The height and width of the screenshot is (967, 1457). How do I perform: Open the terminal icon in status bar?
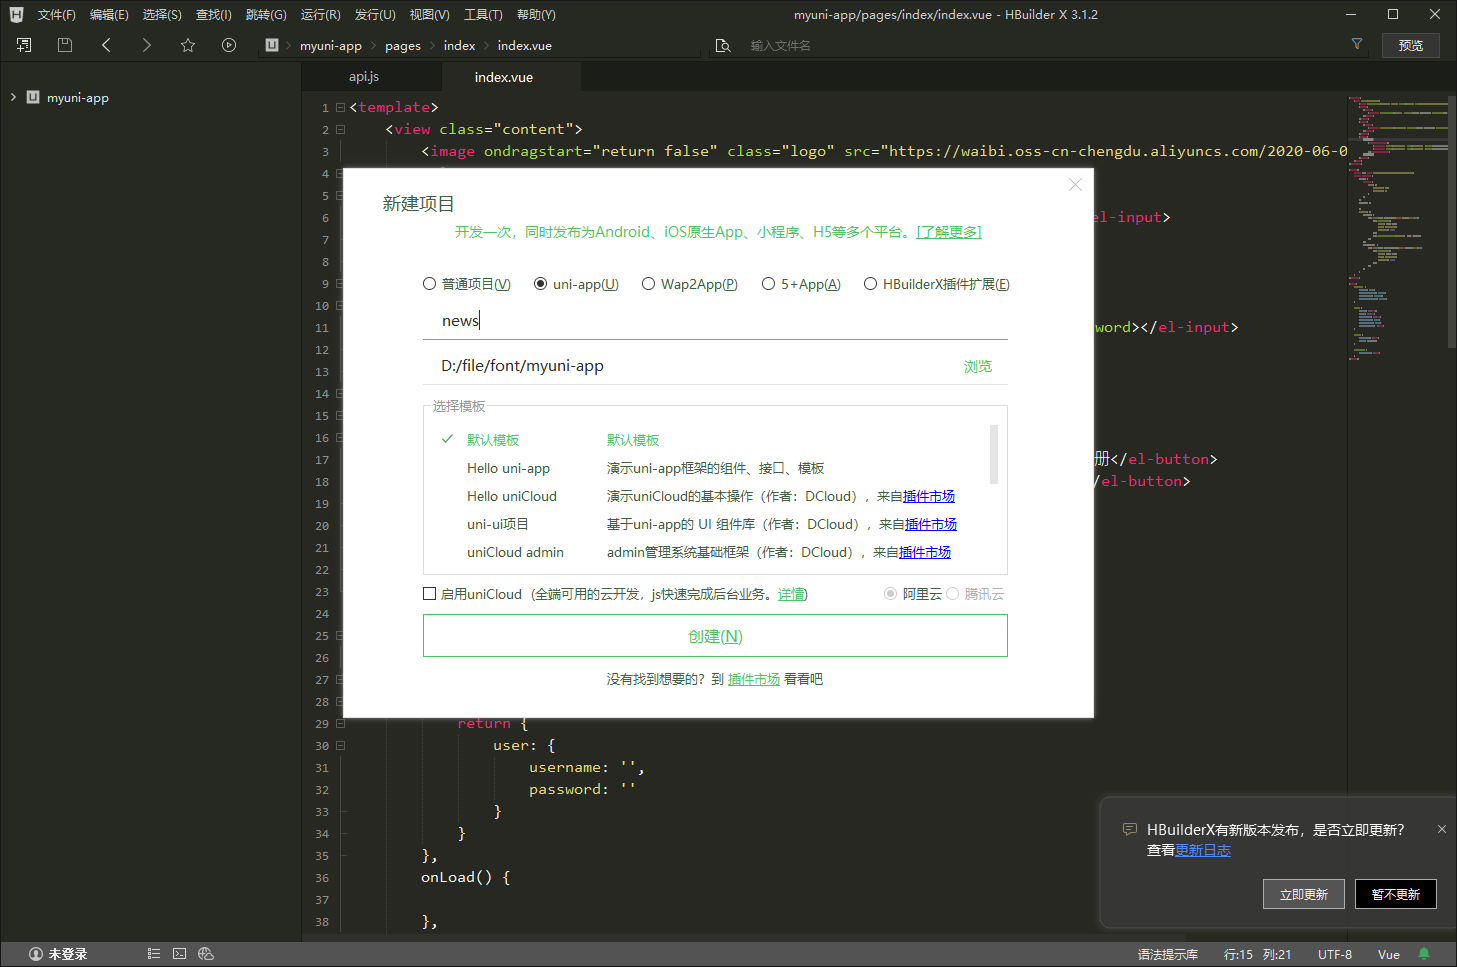coord(180,954)
